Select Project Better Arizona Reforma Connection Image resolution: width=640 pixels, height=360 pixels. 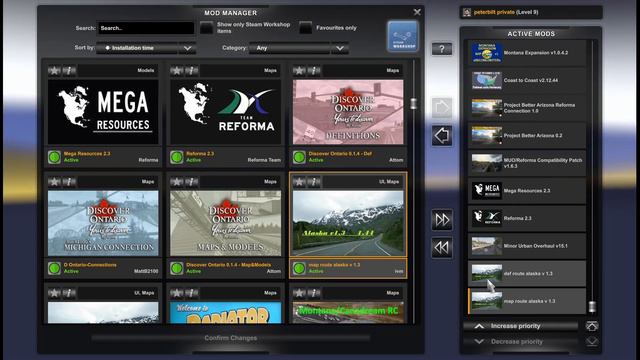pyautogui.click(x=527, y=108)
